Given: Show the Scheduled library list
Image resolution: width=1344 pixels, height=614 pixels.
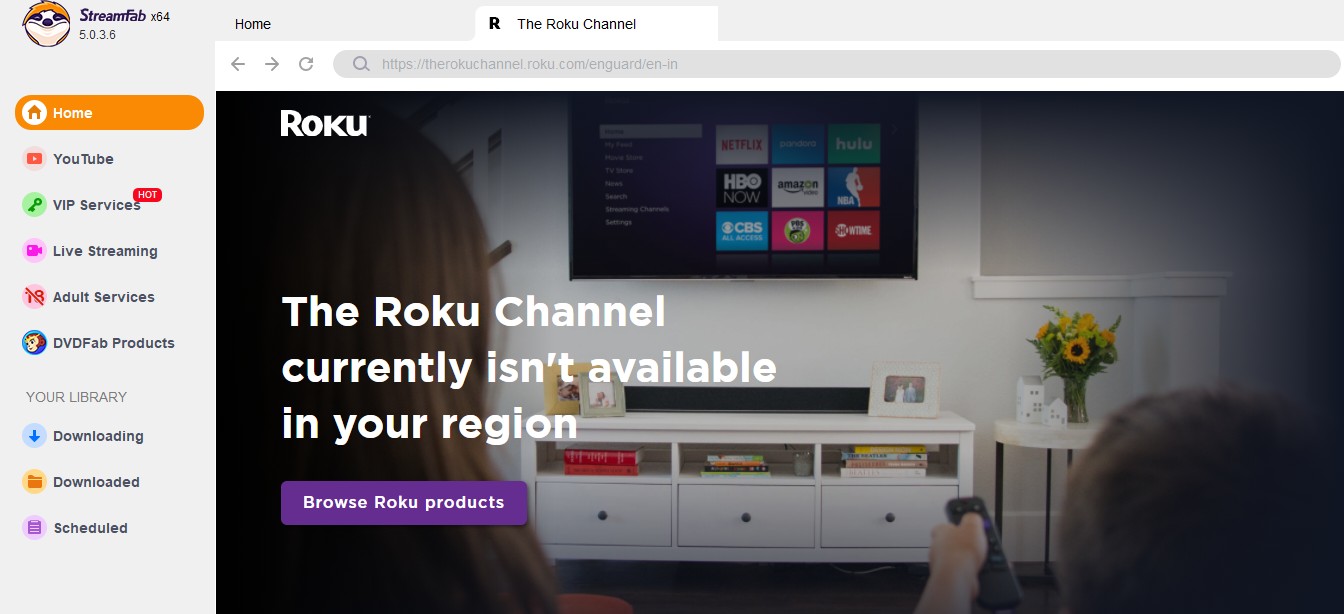Looking at the screenshot, I should 90,528.
